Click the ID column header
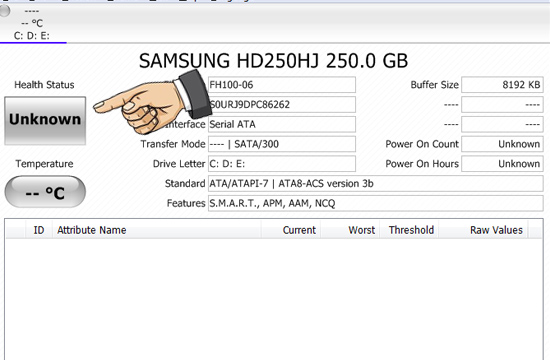This screenshot has height=360, width=550. click(x=39, y=230)
